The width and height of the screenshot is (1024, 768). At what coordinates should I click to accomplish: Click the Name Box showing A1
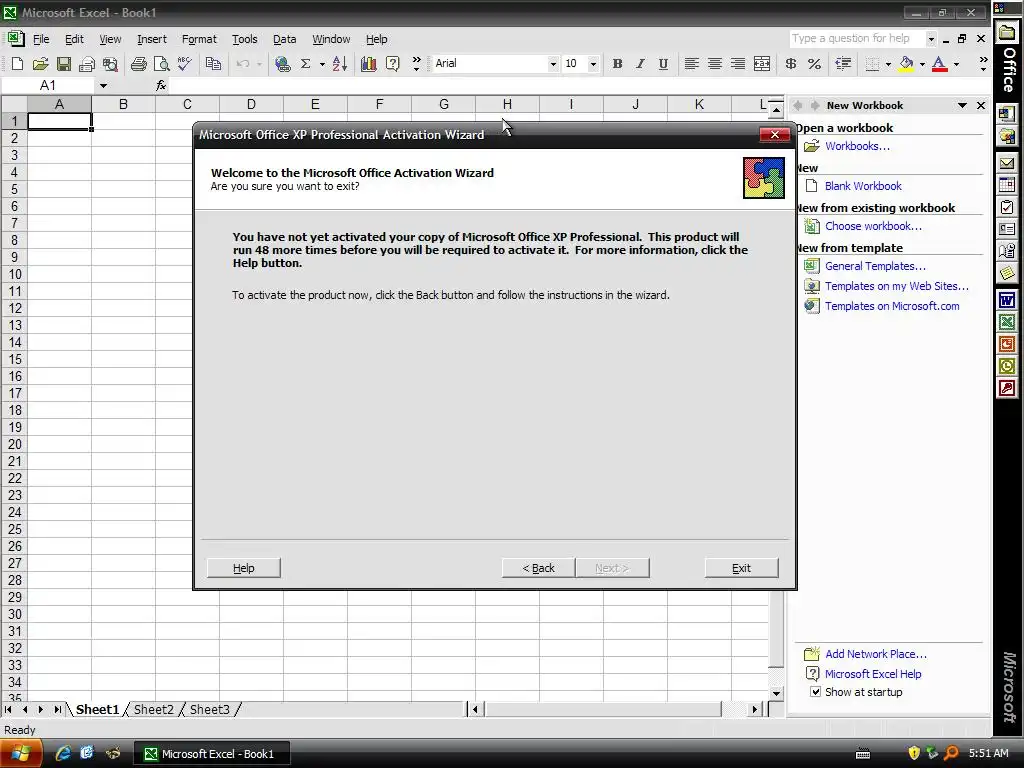49,86
